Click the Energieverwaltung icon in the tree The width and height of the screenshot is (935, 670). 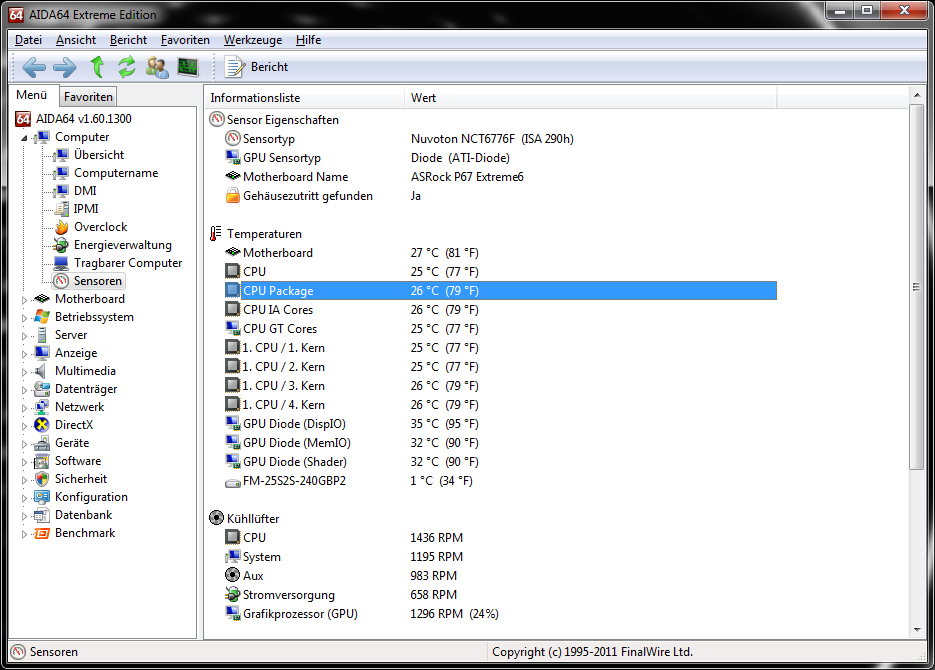61,245
